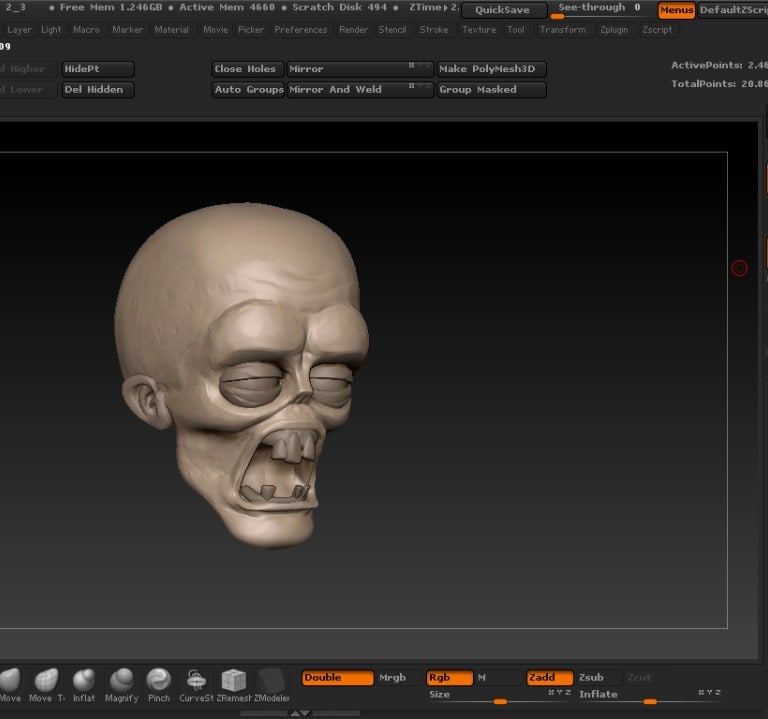Click the QuickSave button
Screen dimensions: 768x719
click(x=503, y=10)
